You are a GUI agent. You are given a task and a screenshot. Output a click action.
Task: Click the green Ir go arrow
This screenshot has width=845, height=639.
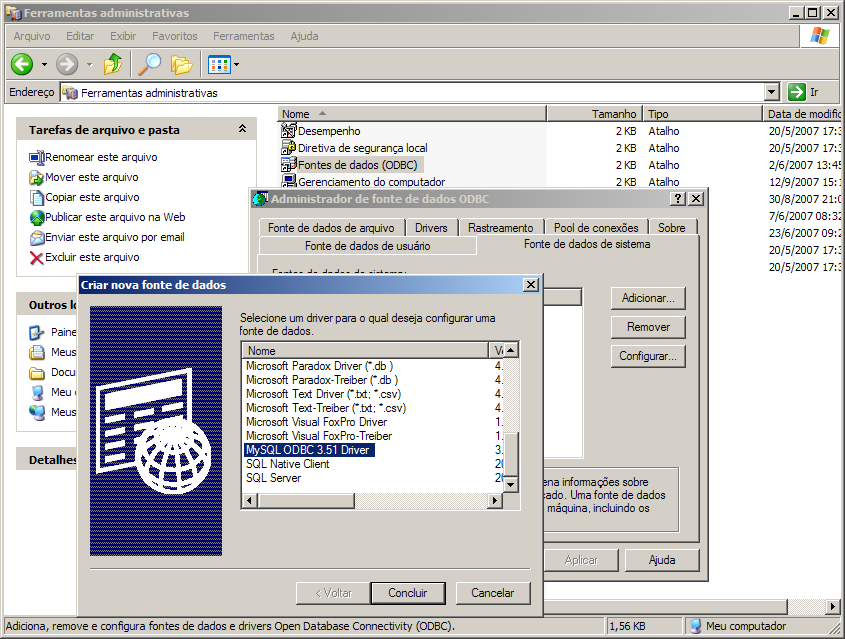tap(796, 92)
